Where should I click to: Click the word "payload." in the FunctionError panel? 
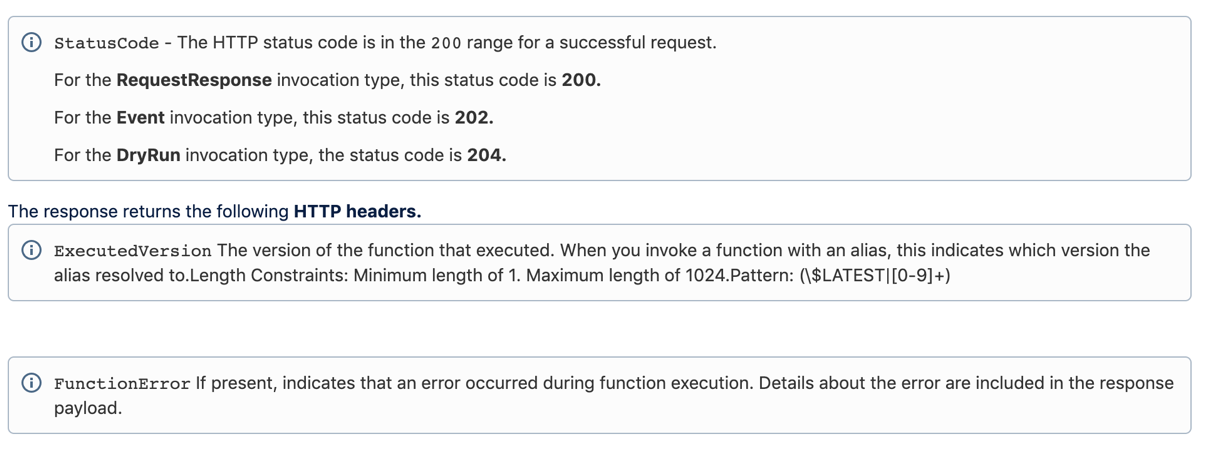pos(88,407)
